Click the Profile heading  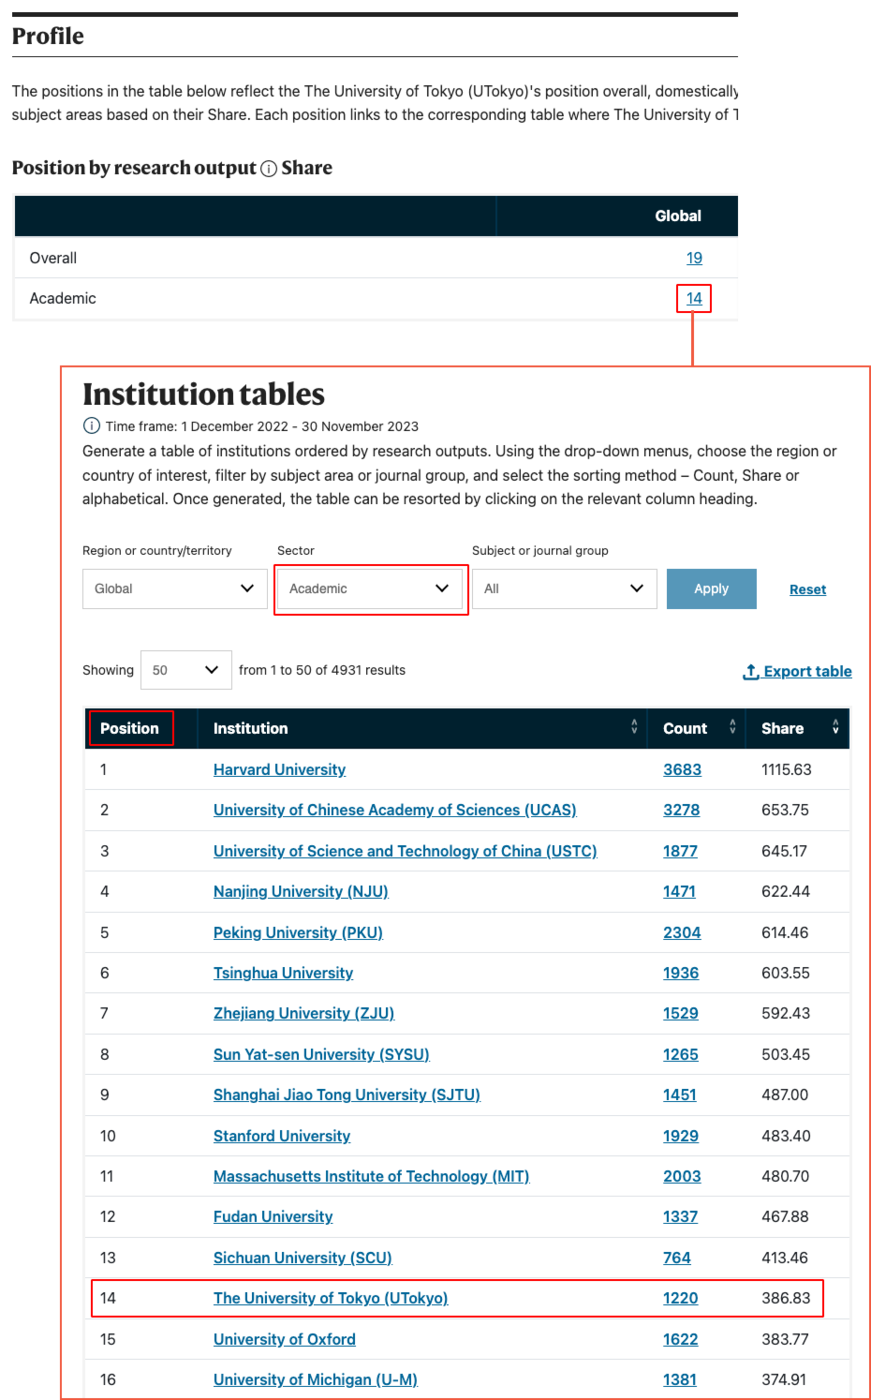[48, 37]
